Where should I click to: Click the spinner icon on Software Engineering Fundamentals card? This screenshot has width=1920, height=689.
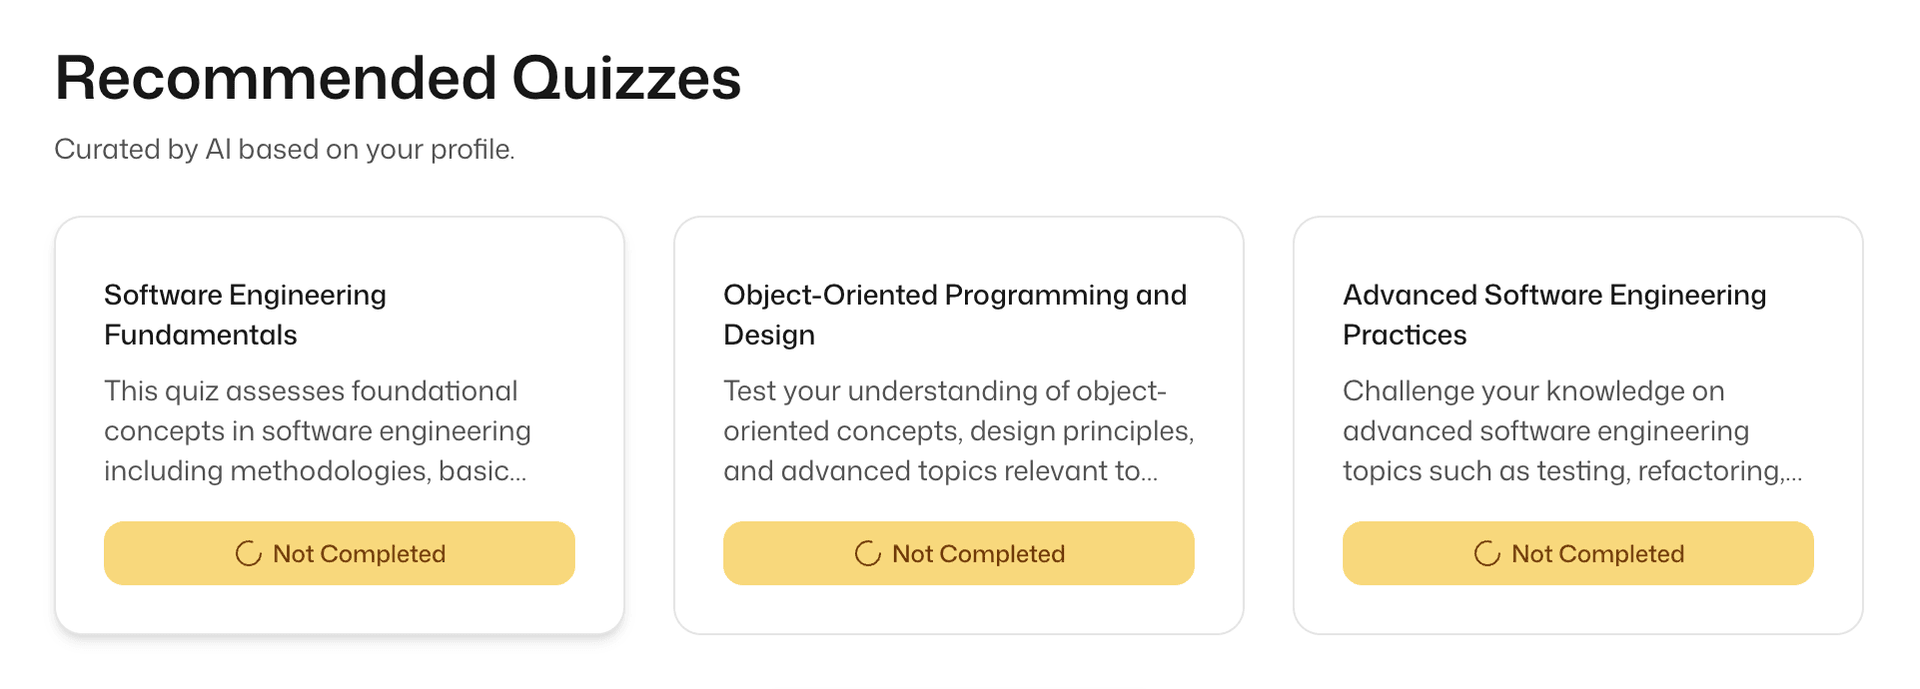tap(248, 554)
